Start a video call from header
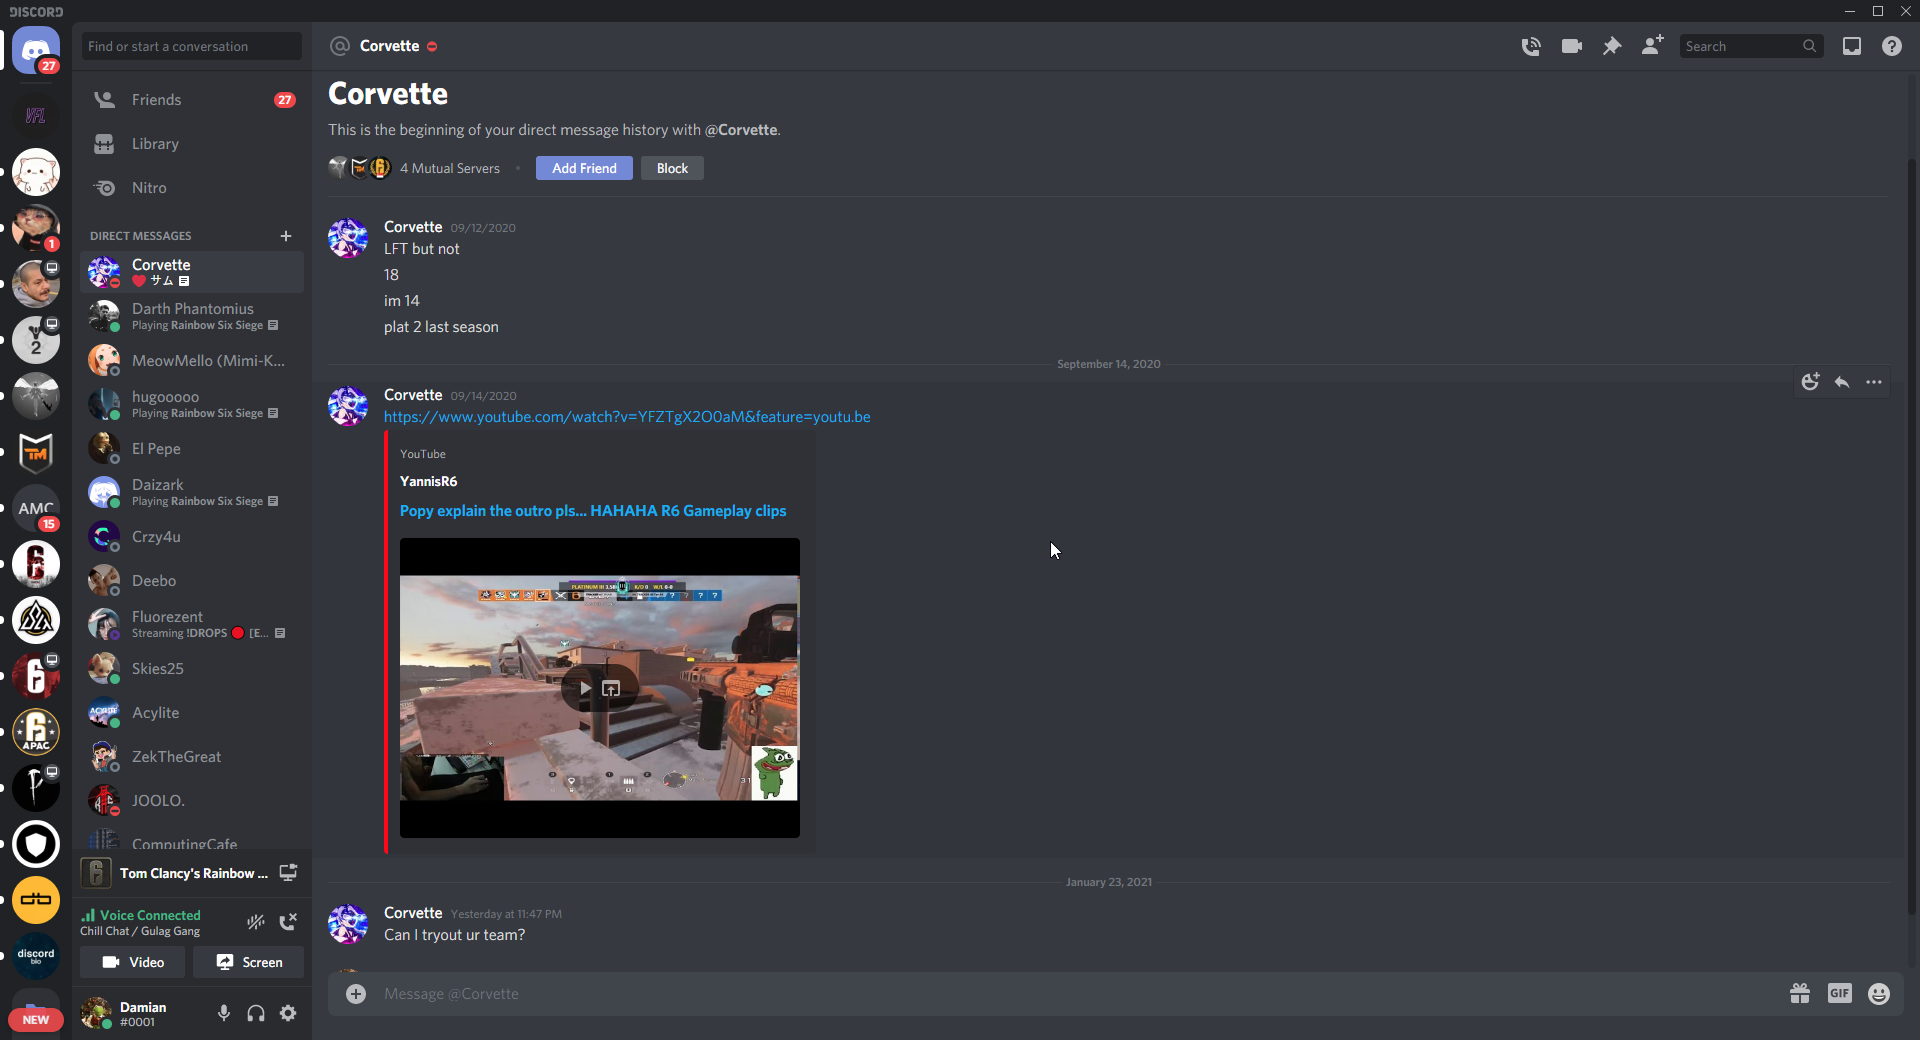1920x1040 pixels. 1571,46
